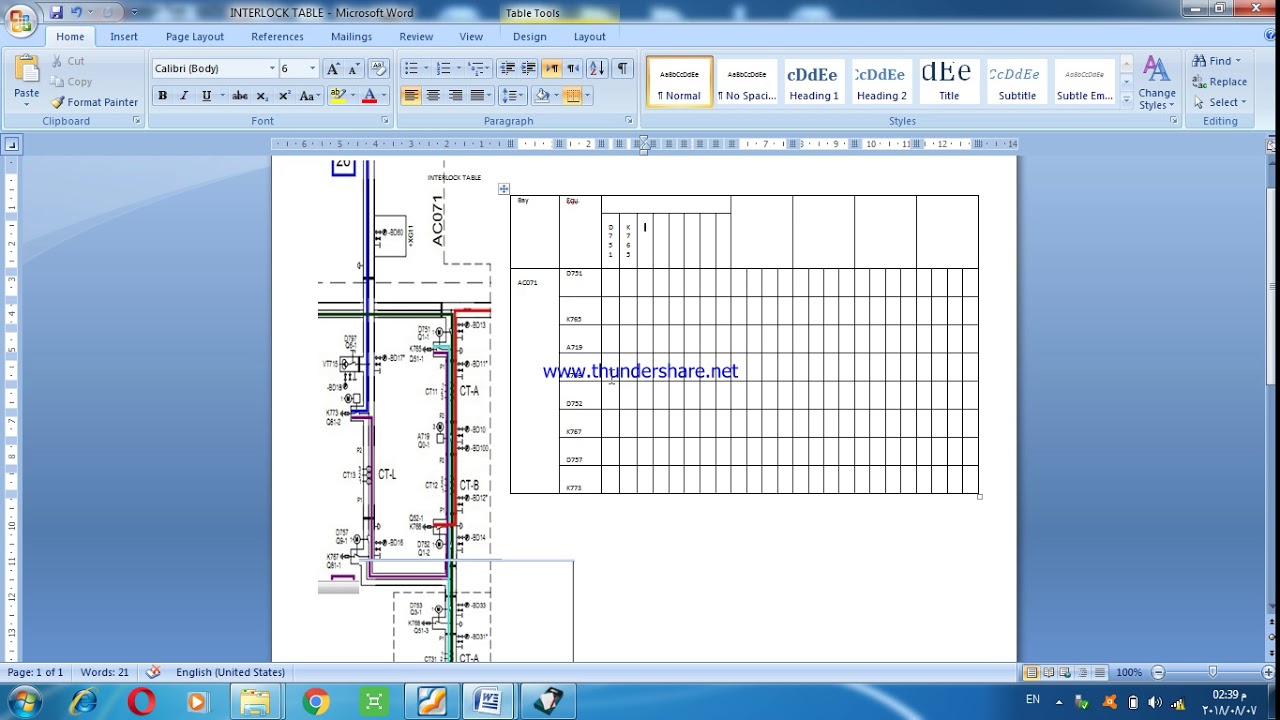The width and height of the screenshot is (1280, 720).
Task: Switch to the Insert ribbon tab
Action: pyautogui.click(x=124, y=37)
